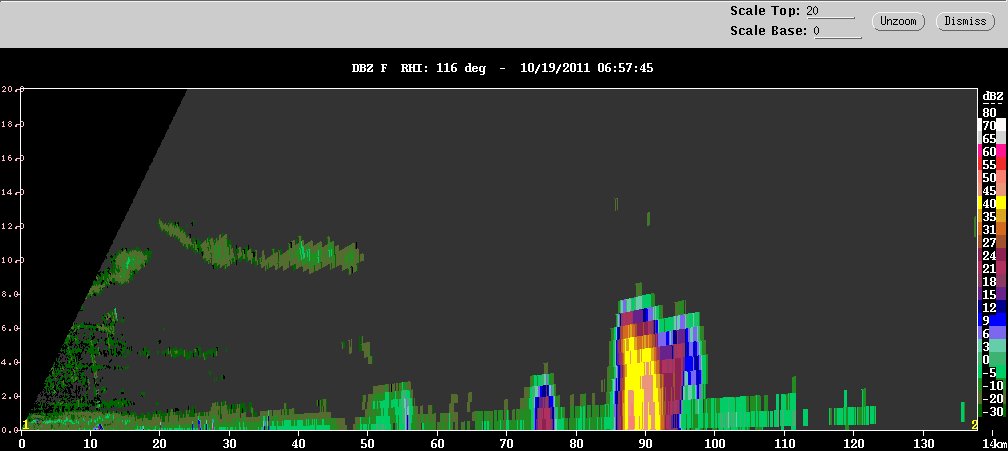Viewport: 1008px width, 451px height.
Task: Pick the yellow 40 dBZ legend swatch
Action: click(x=991, y=204)
